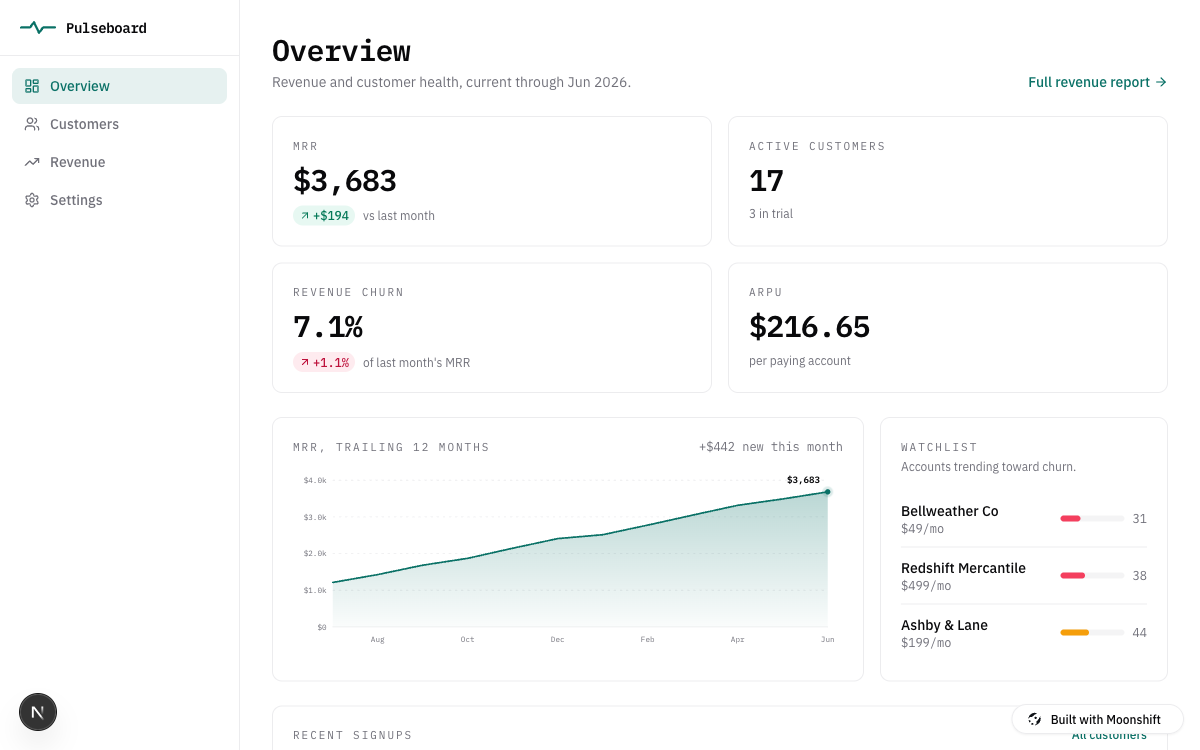
Task: Open the Overview menu item
Action: pyautogui.click(x=119, y=86)
